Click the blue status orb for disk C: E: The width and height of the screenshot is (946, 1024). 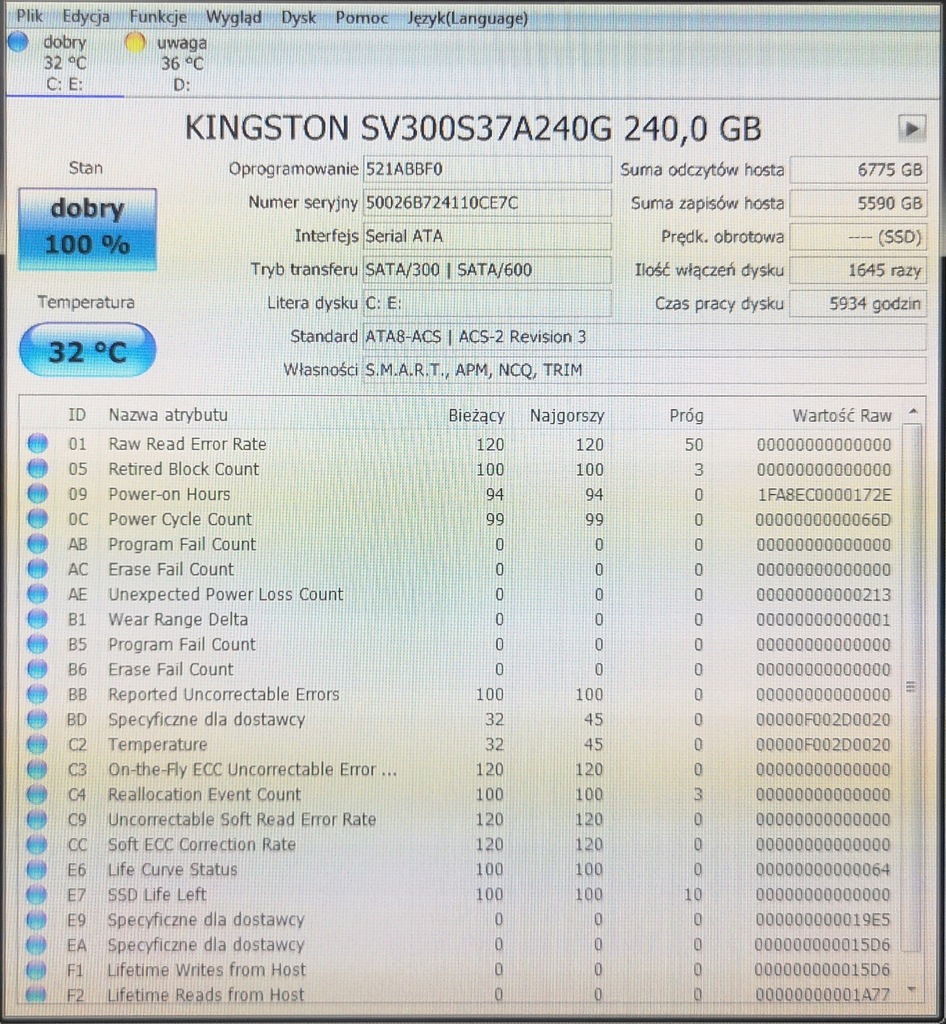(18, 42)
